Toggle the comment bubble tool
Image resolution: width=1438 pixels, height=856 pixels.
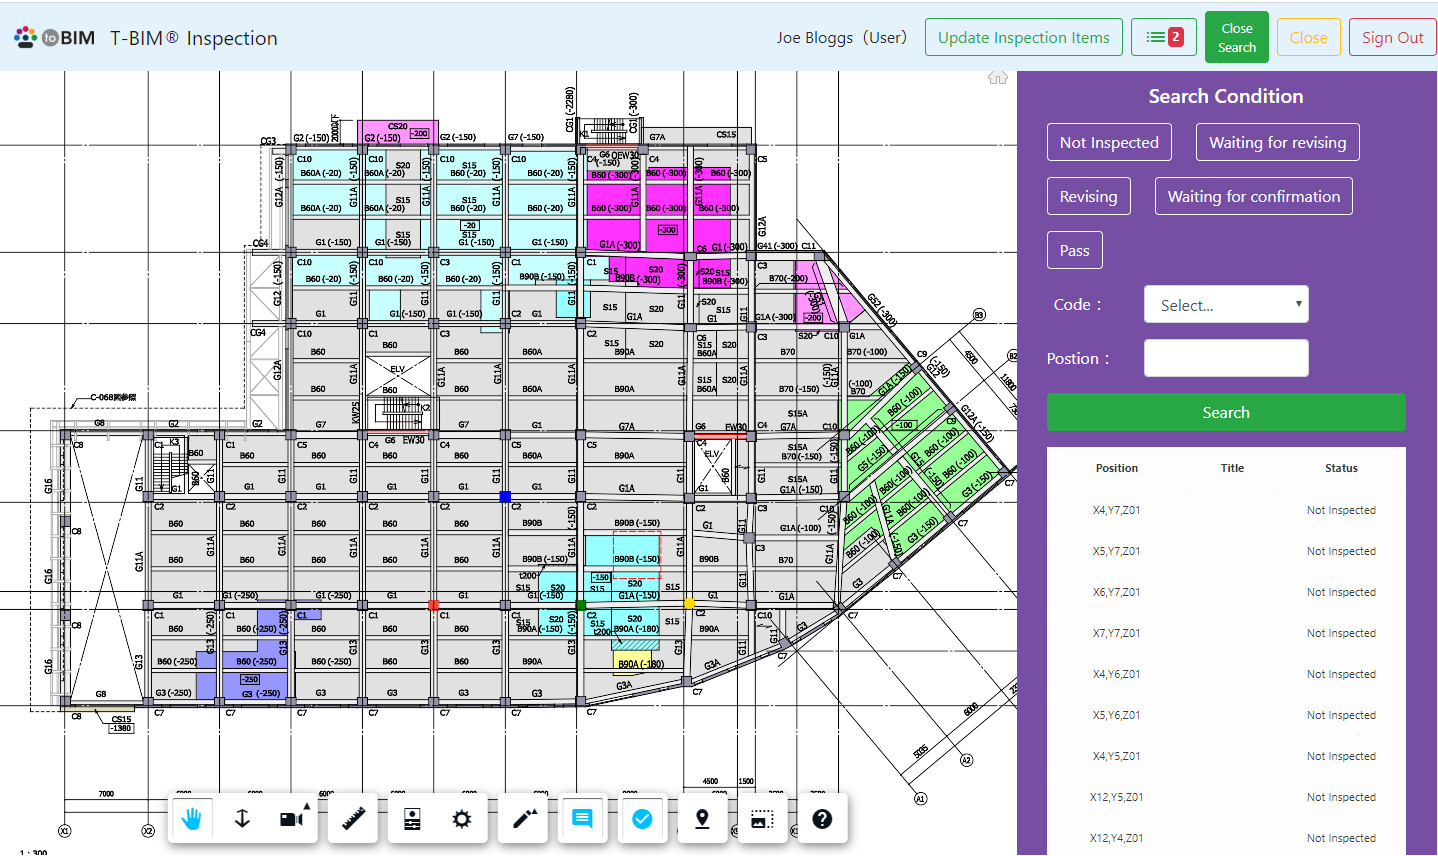(x=582, y=819)
